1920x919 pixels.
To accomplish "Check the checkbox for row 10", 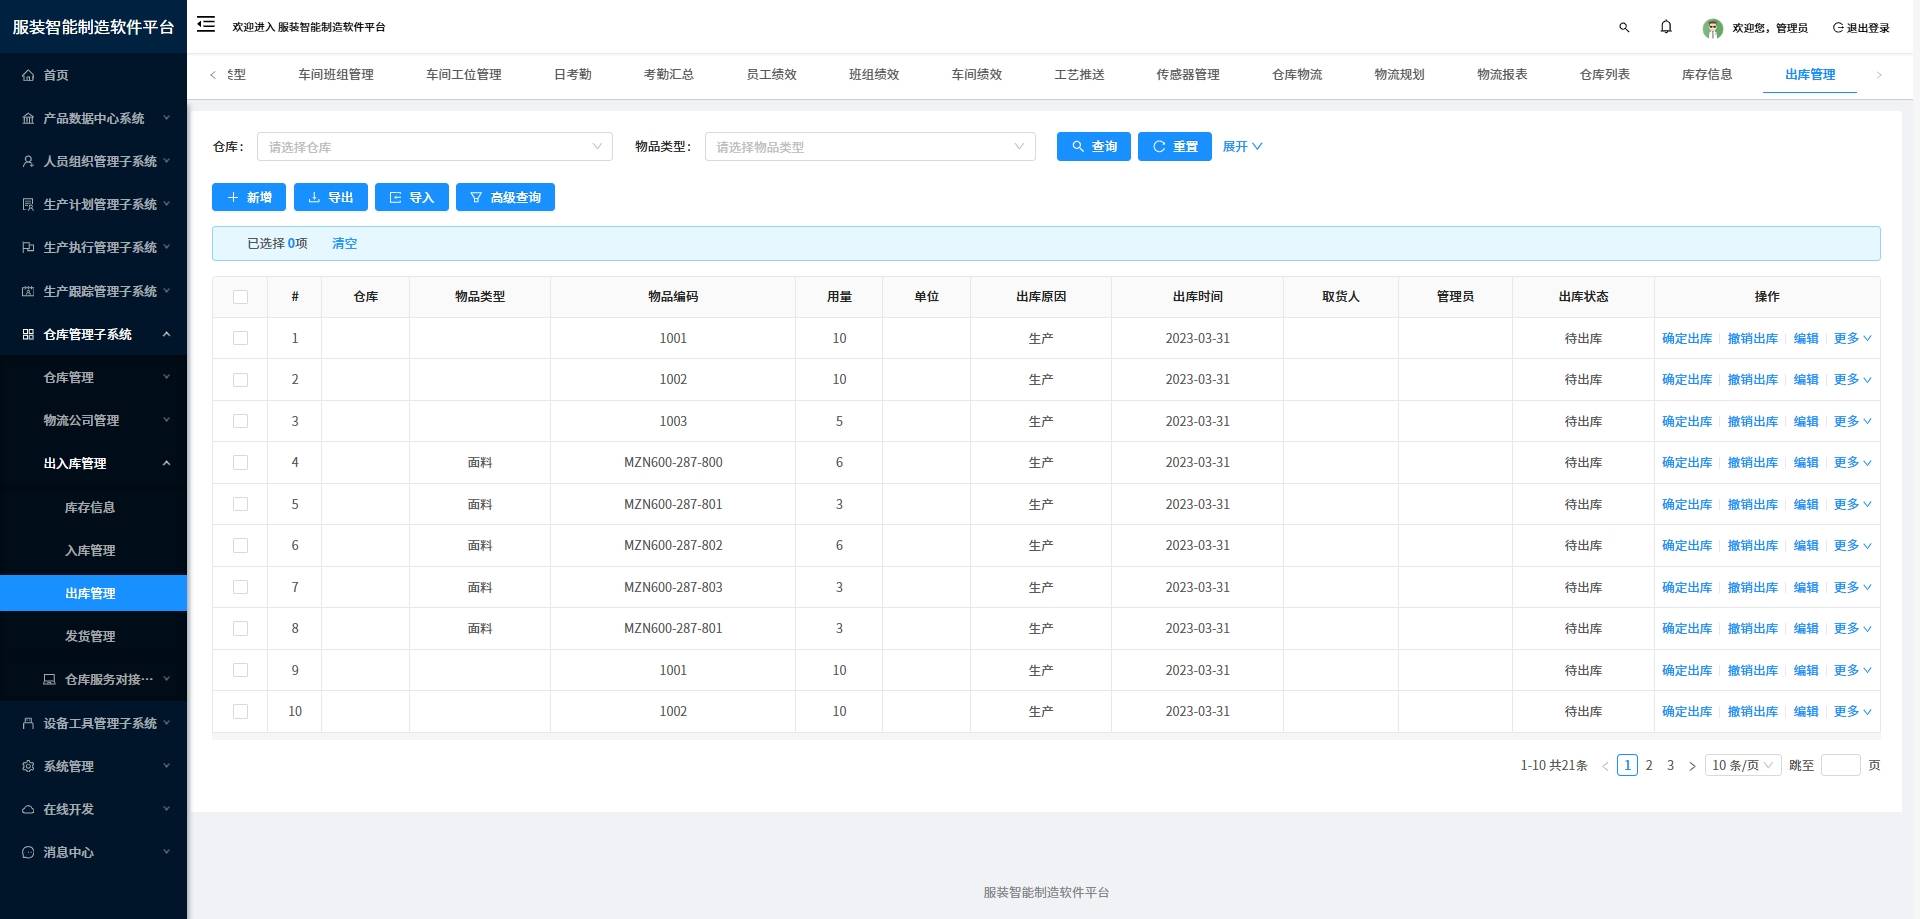I will coord(240,711).
